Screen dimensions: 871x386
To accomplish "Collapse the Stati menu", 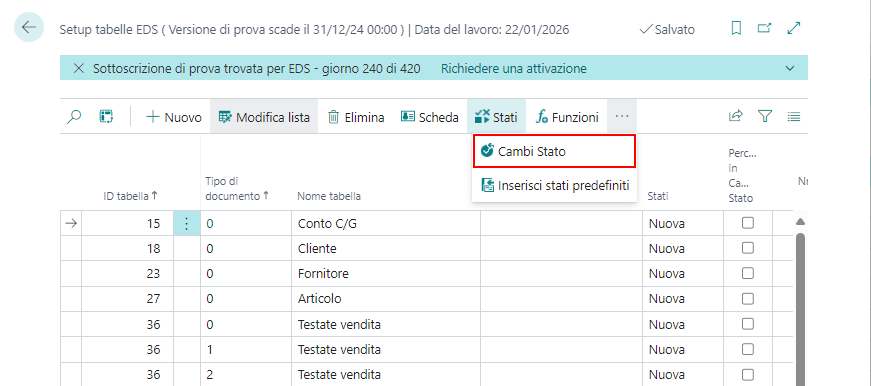I will pos(496,117).
